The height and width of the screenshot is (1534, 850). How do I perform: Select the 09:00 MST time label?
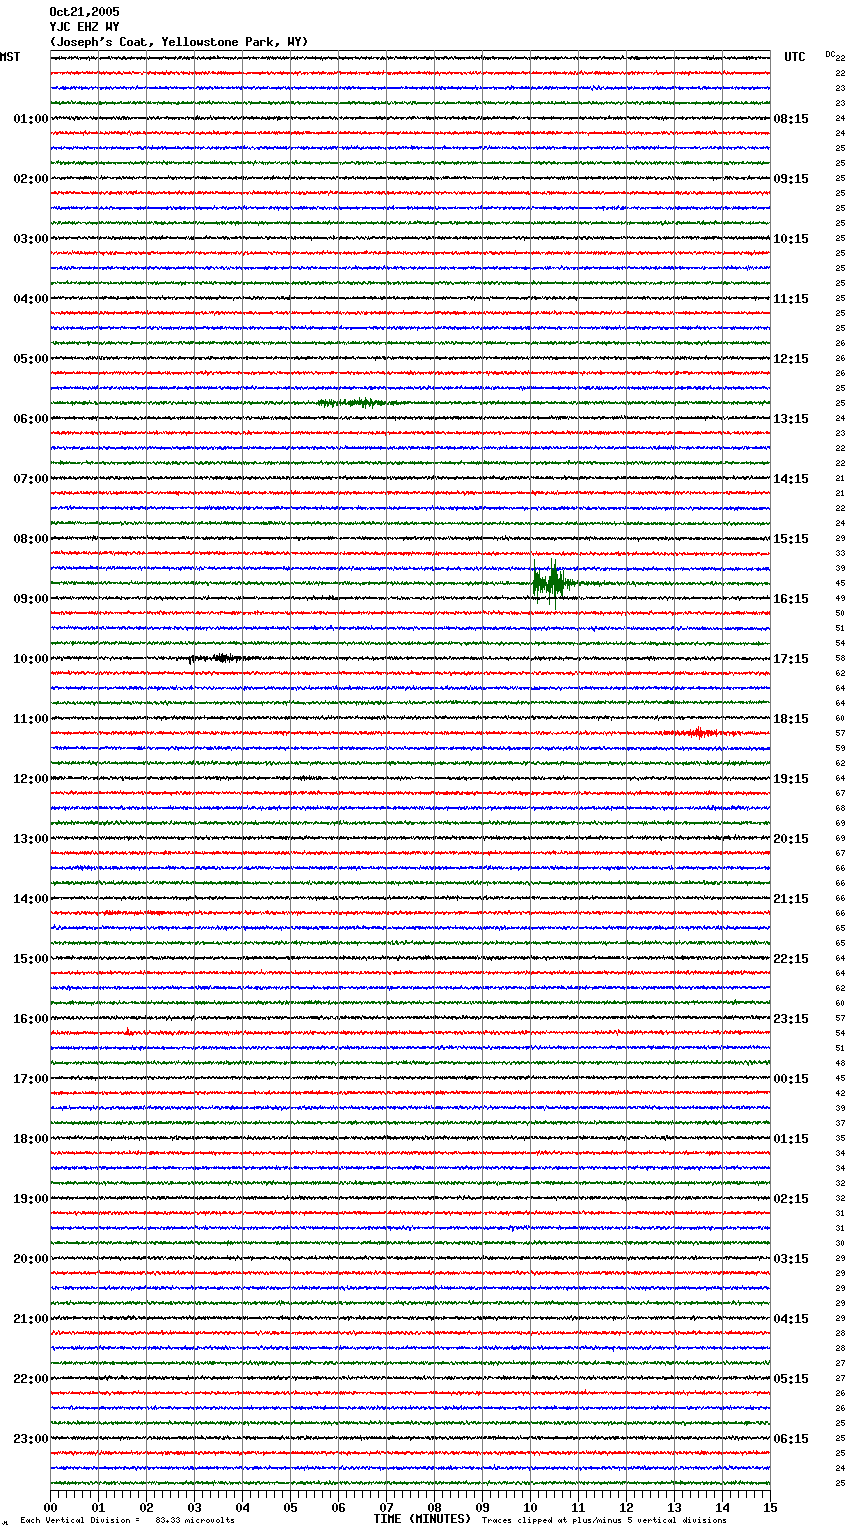click(30, 599)
